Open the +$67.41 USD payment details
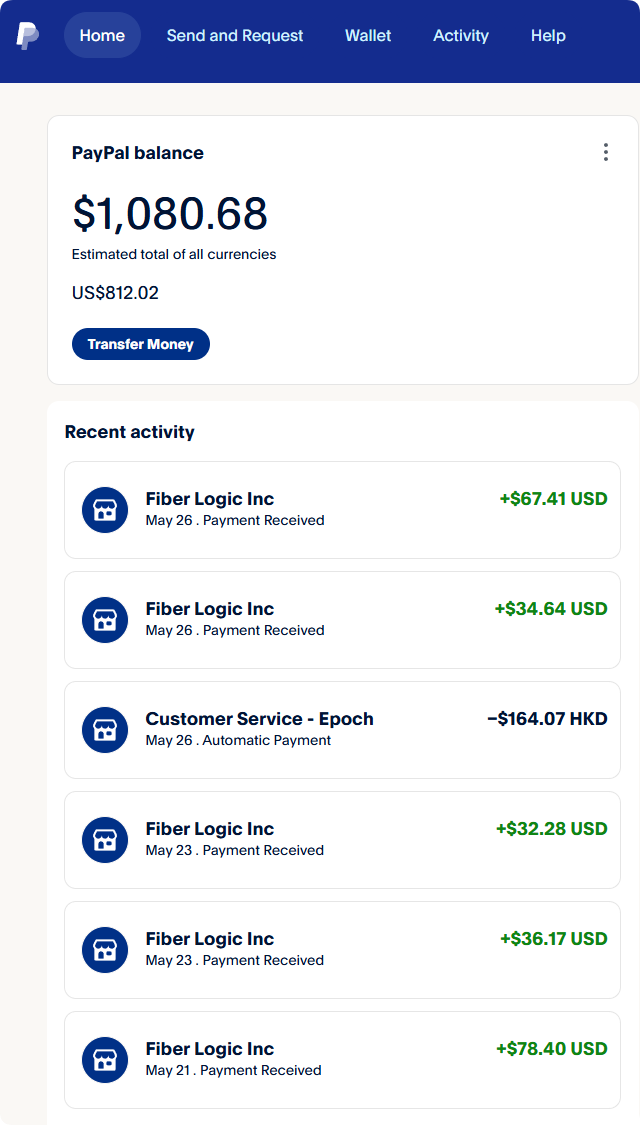Image resolution: width=640 pixels, height=1125 pixels. coord(342,509)
